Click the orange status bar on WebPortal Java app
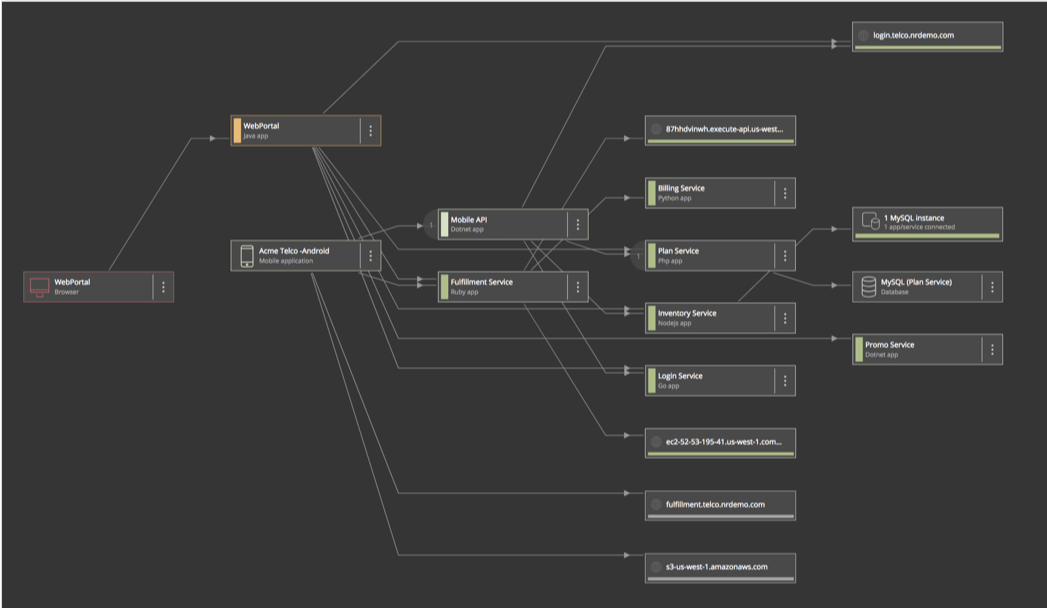The height and width of the screenshot is (608, 1047). (x=237, y=130)
